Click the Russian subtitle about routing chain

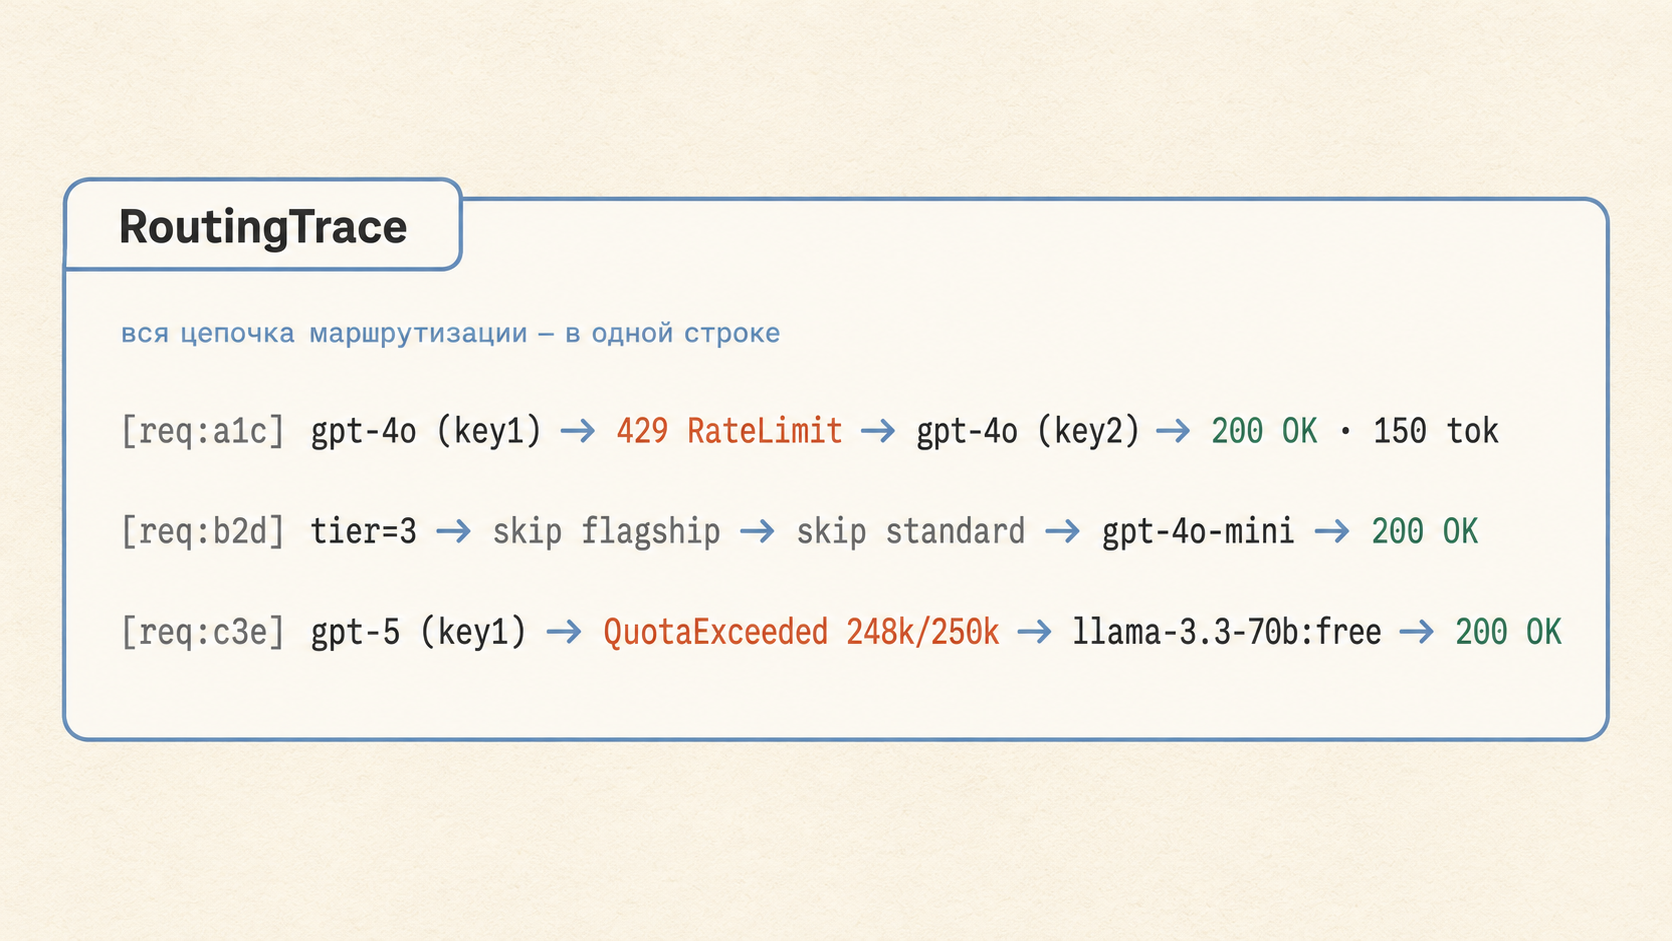[x=450, y=333]
